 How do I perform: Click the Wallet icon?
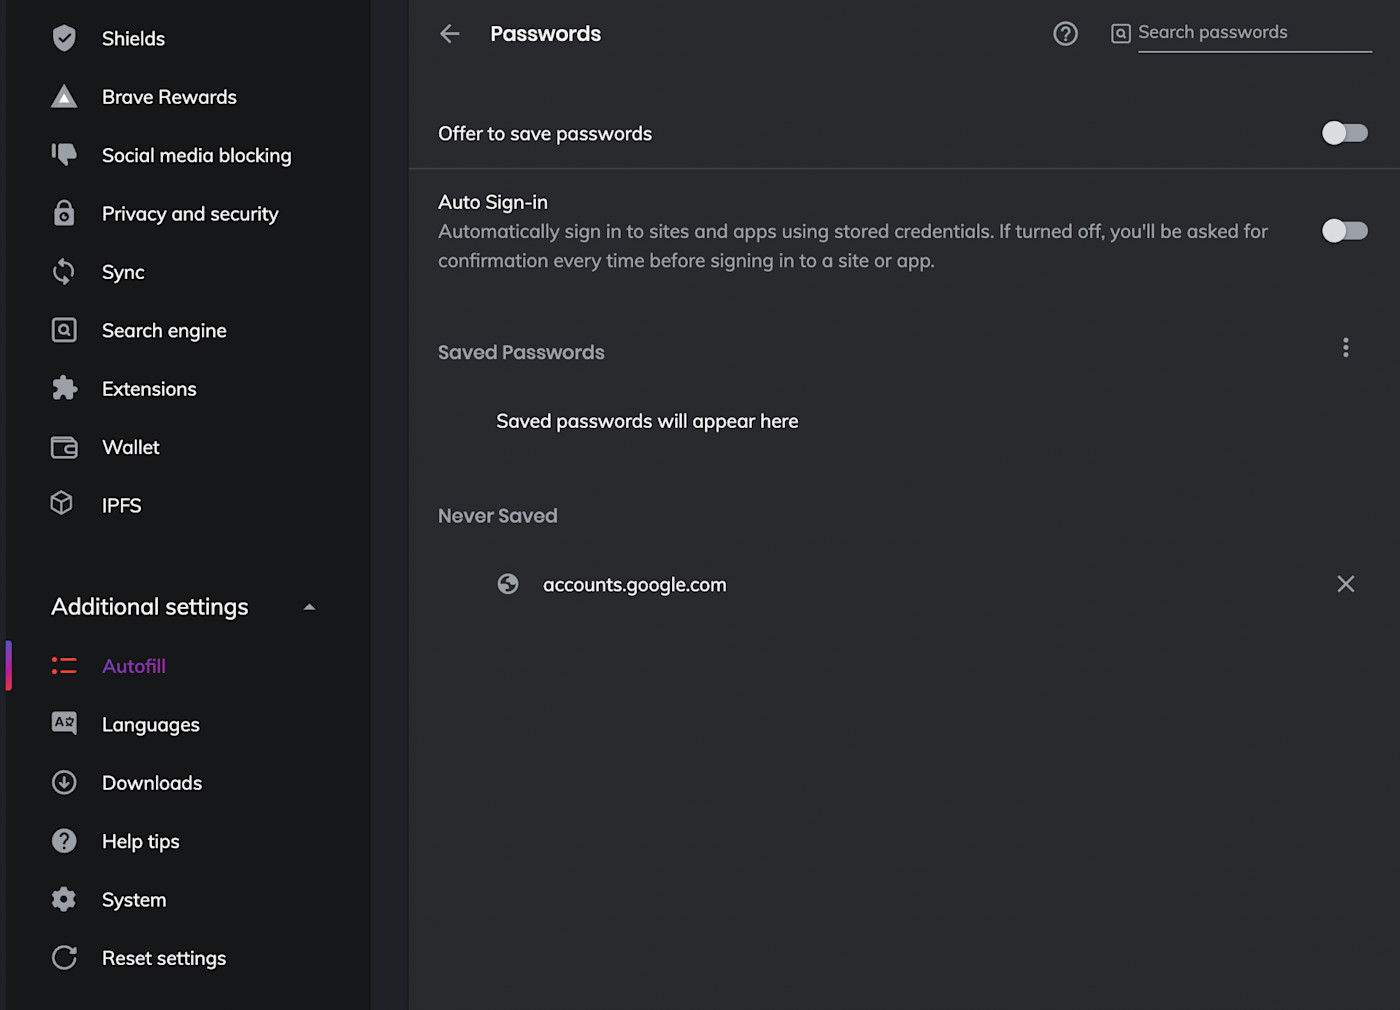(64, 447)
